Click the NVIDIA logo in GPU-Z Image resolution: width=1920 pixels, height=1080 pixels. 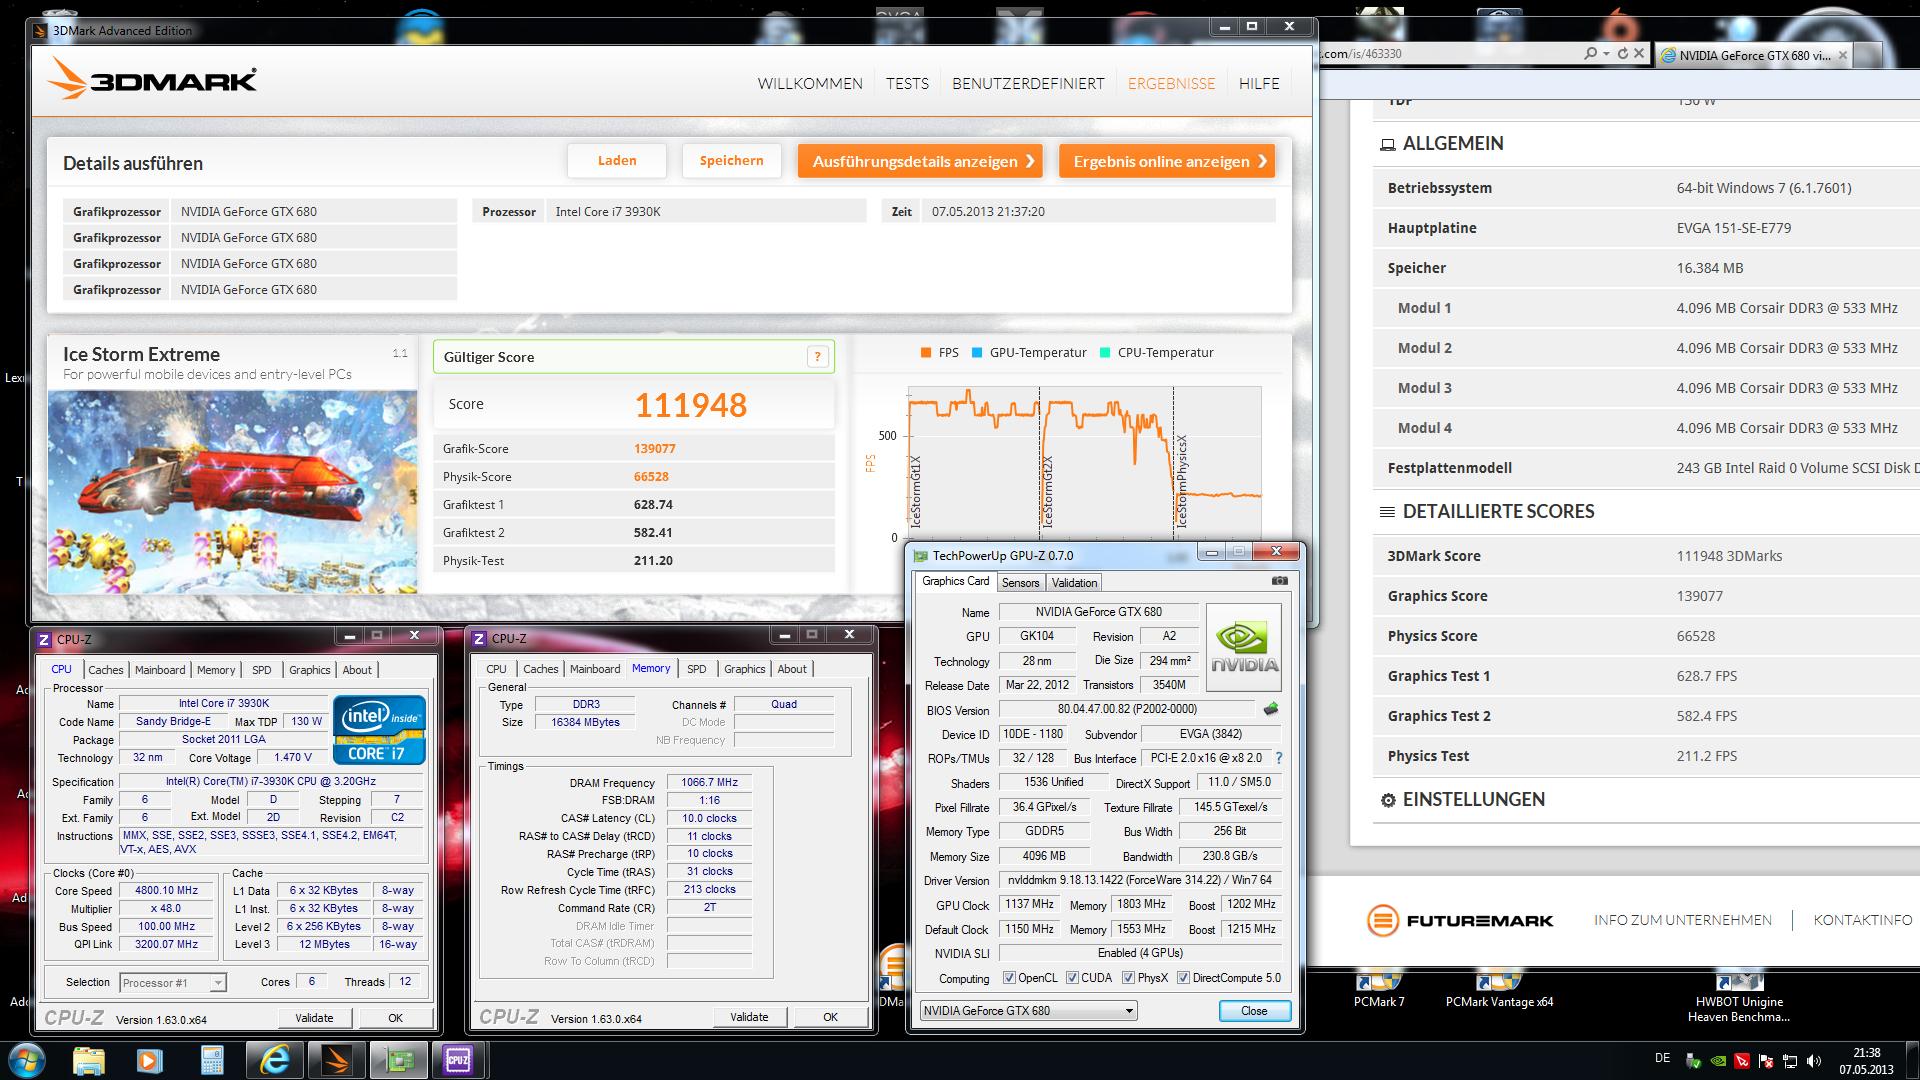1244,647
